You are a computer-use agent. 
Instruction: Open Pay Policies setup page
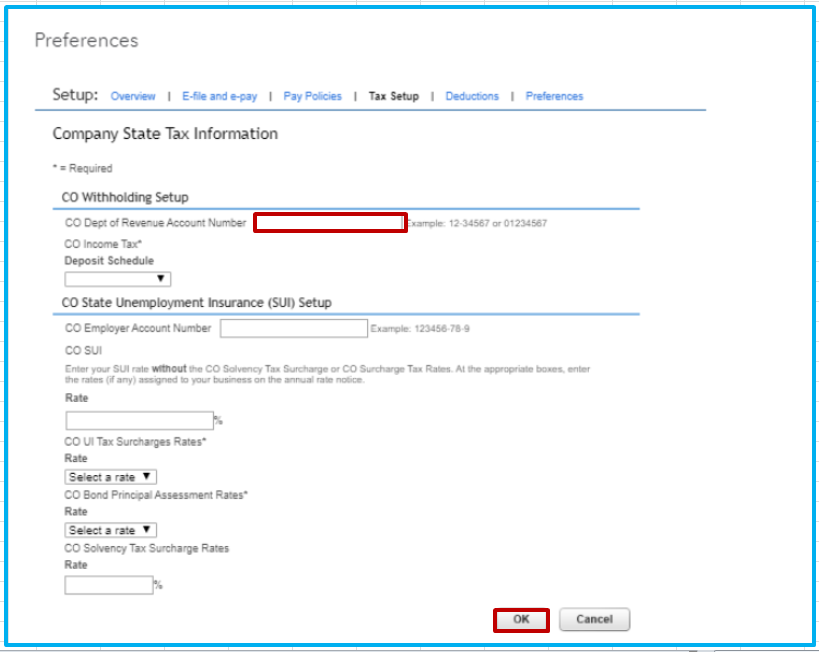click(x=312, y=96)
